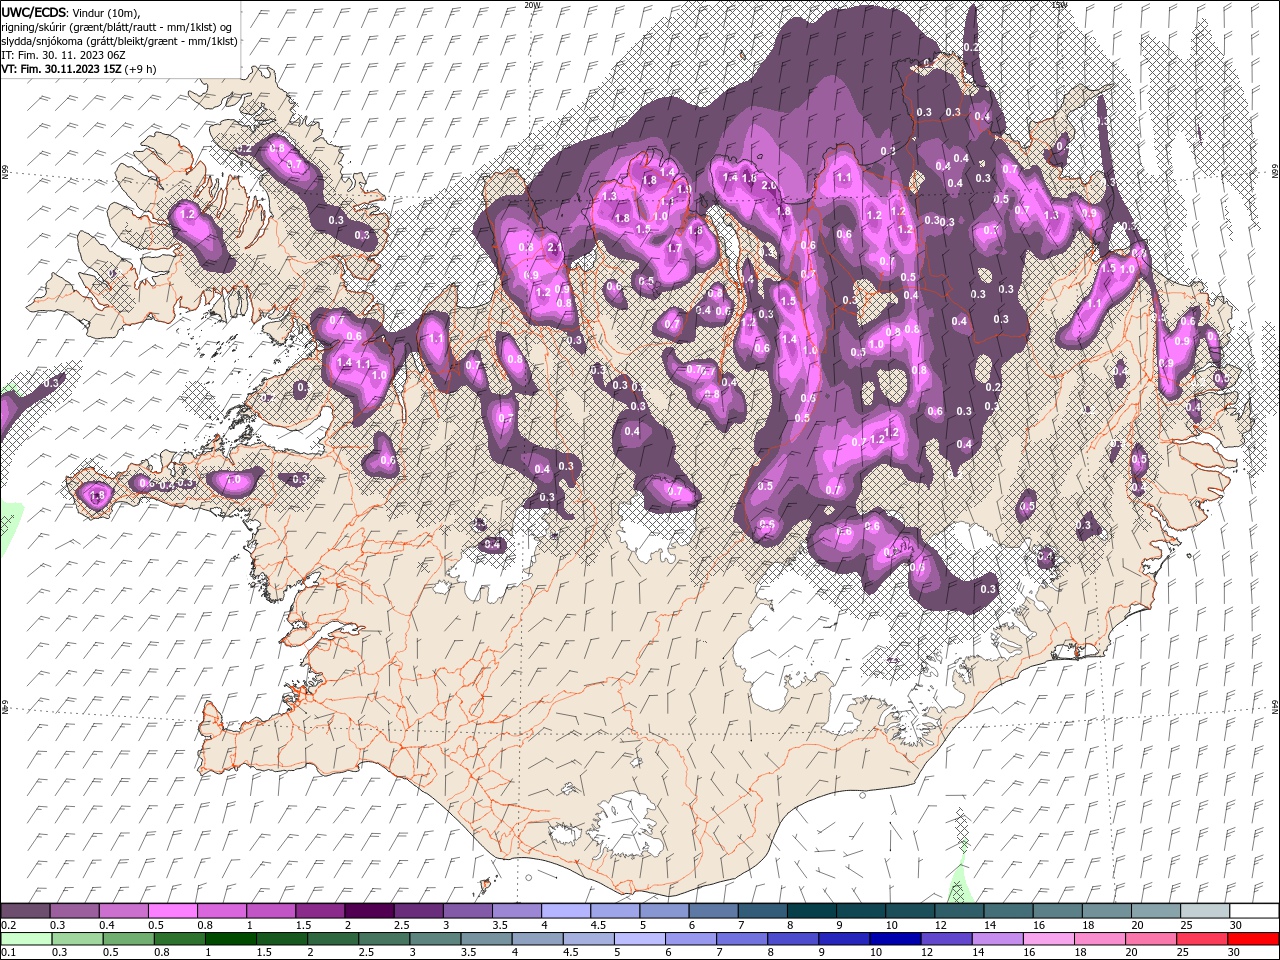The image size is (1280, 960).
Task: Click the grey-teal swatch labeled 18 in top legend
Action: click(x=1106, y=911)
